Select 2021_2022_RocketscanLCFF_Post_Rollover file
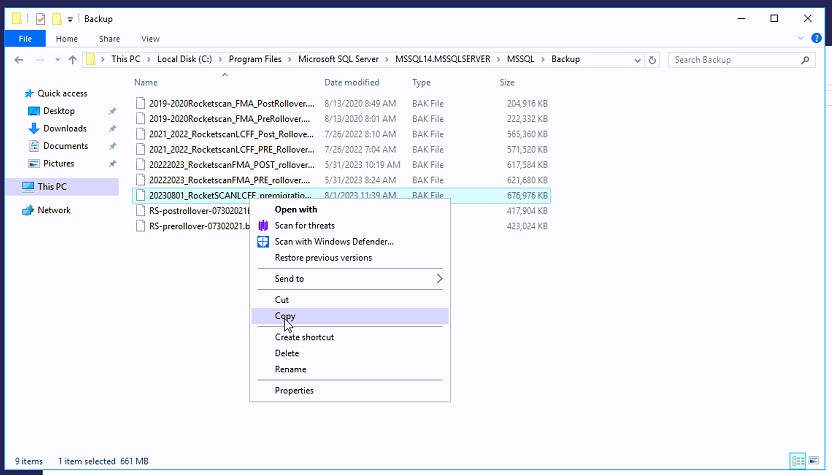 click(231, 134)
